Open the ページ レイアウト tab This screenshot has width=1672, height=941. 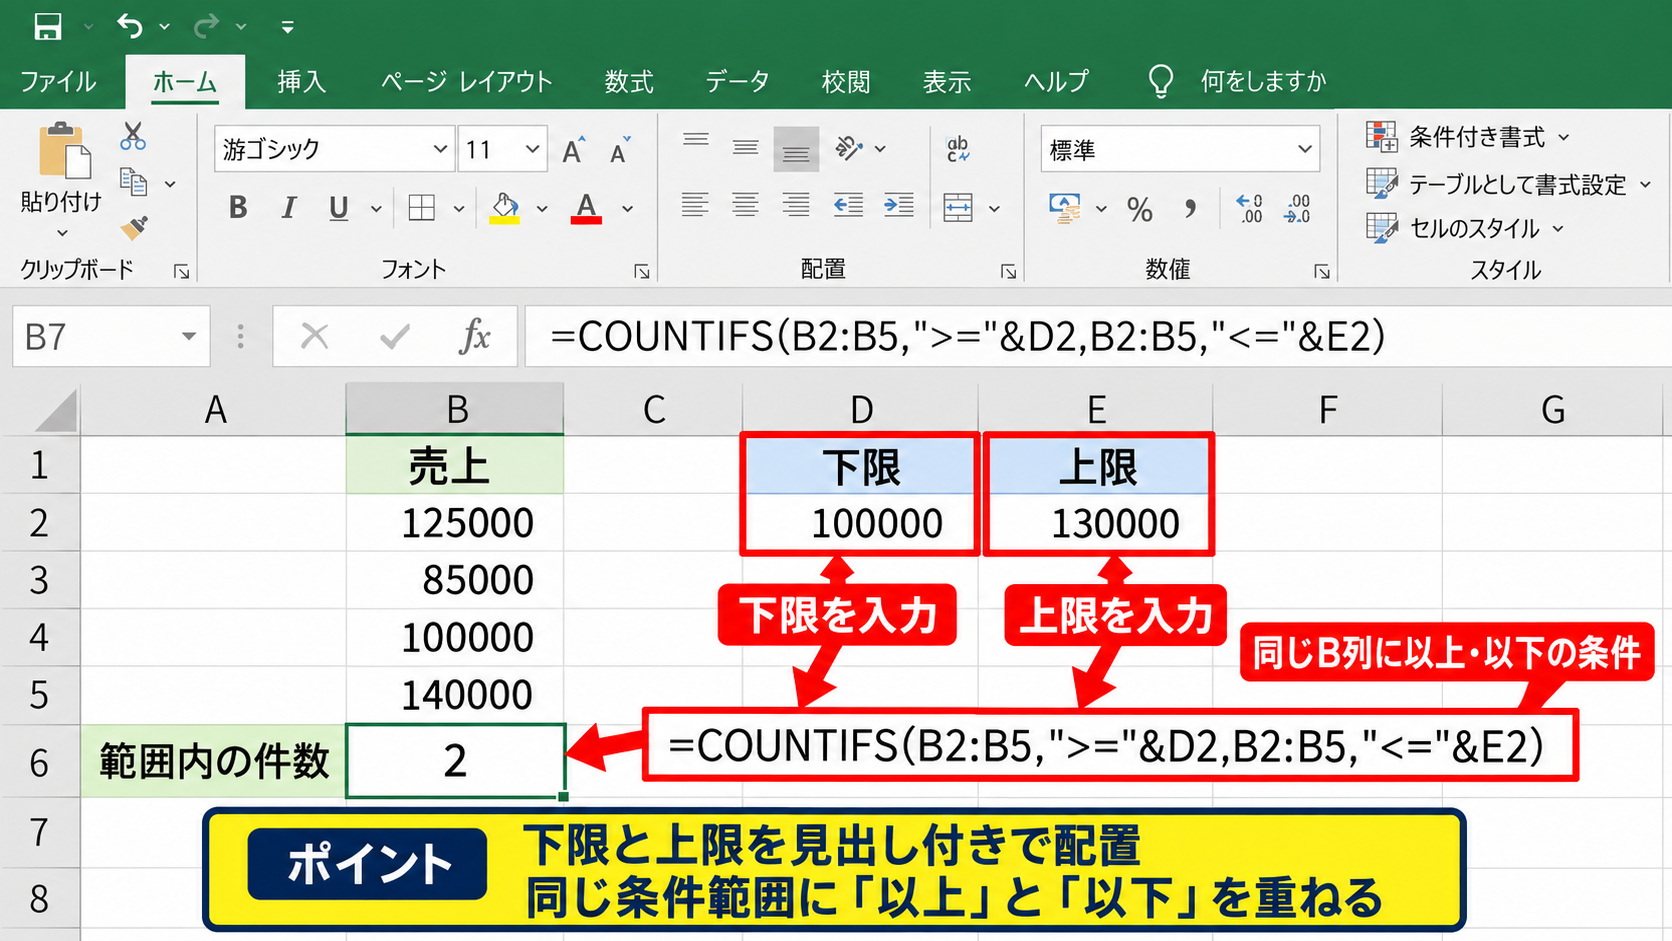click(466, 81)
